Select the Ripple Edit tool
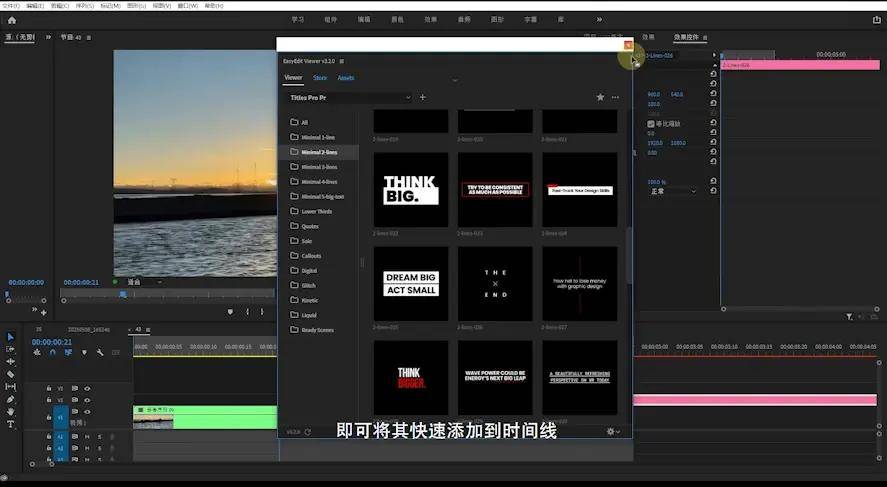 [x=10, y=361]
